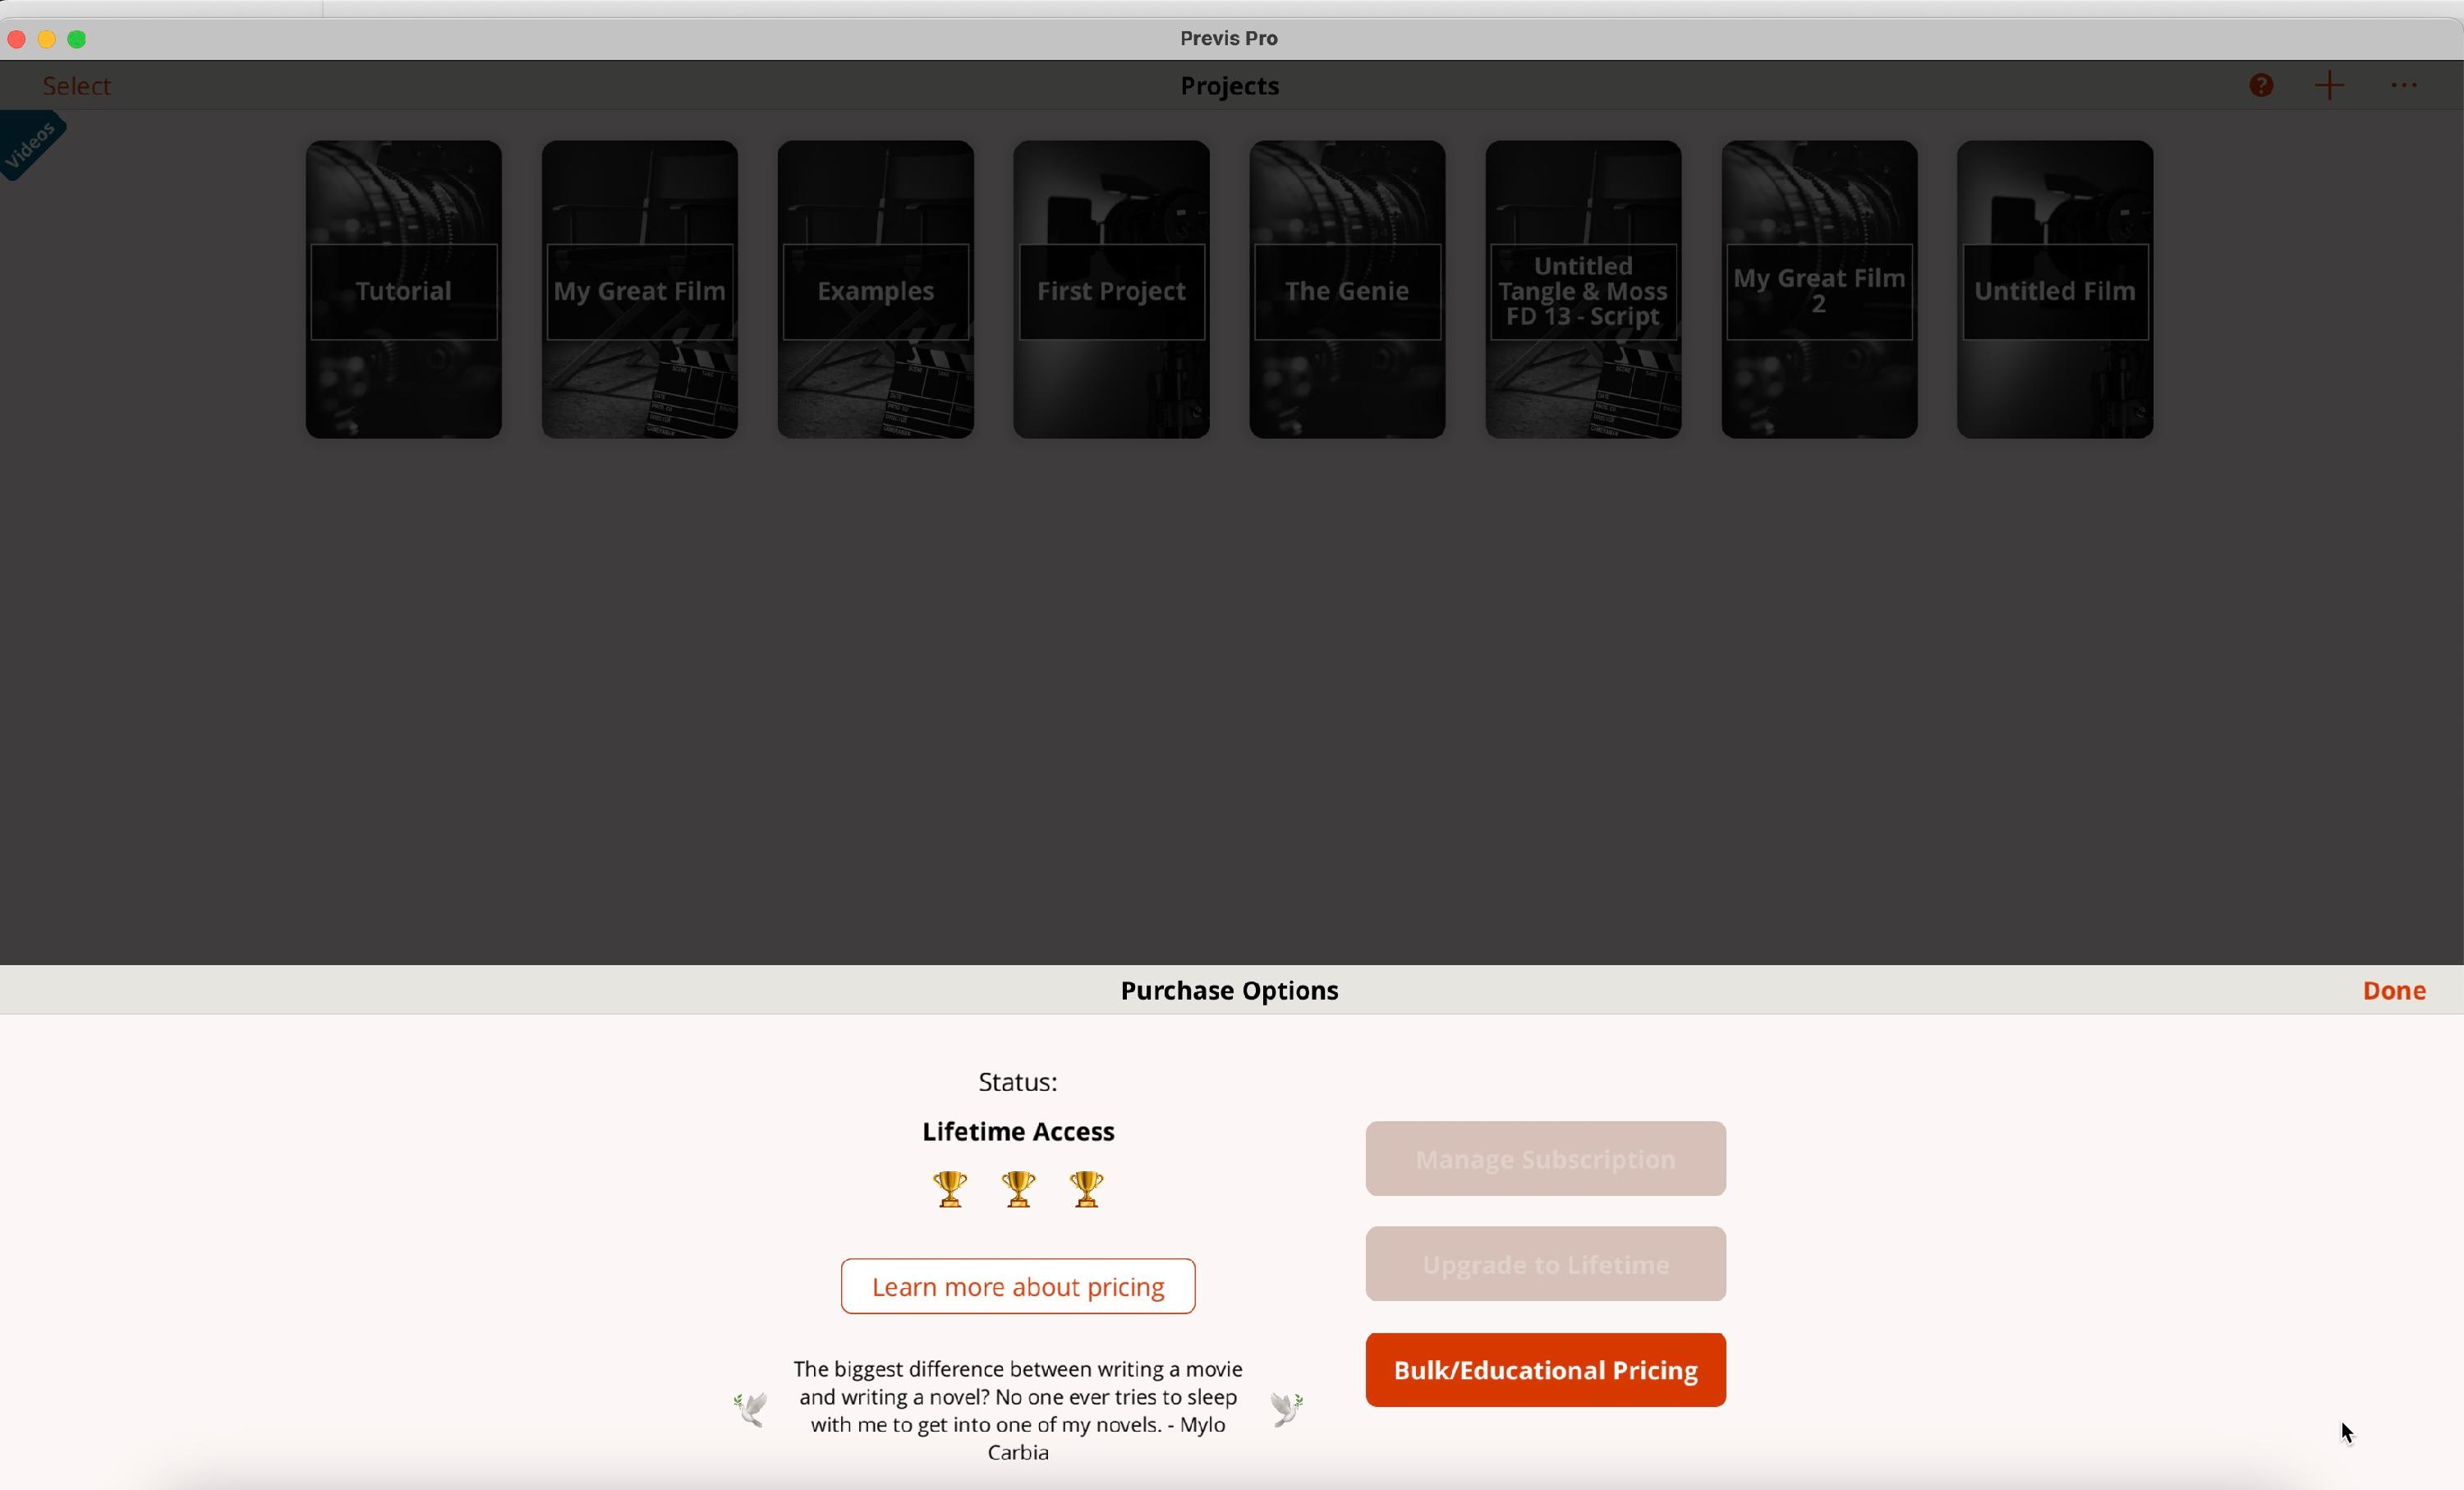The width and height of the screenshot is (2464, 1490).
Task: Create a new project with the plus icon
Action: (x=2329, y=85)
